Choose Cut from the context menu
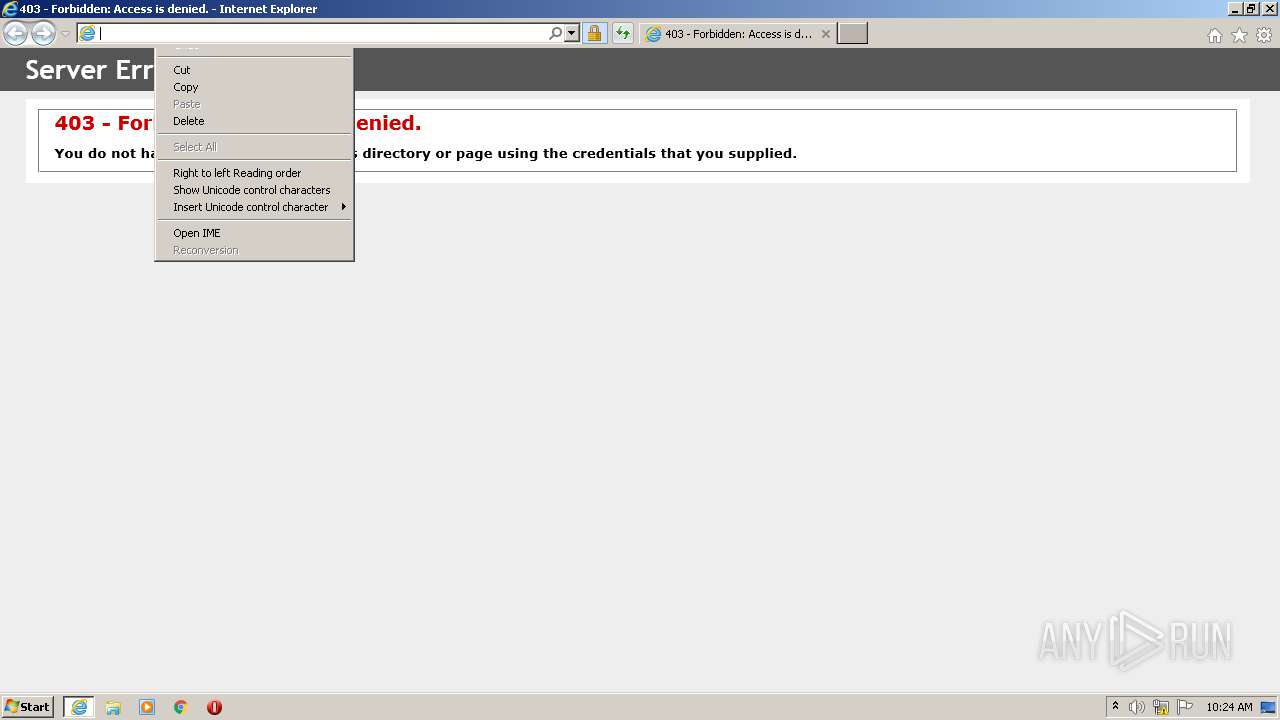 tap(254, 70)
